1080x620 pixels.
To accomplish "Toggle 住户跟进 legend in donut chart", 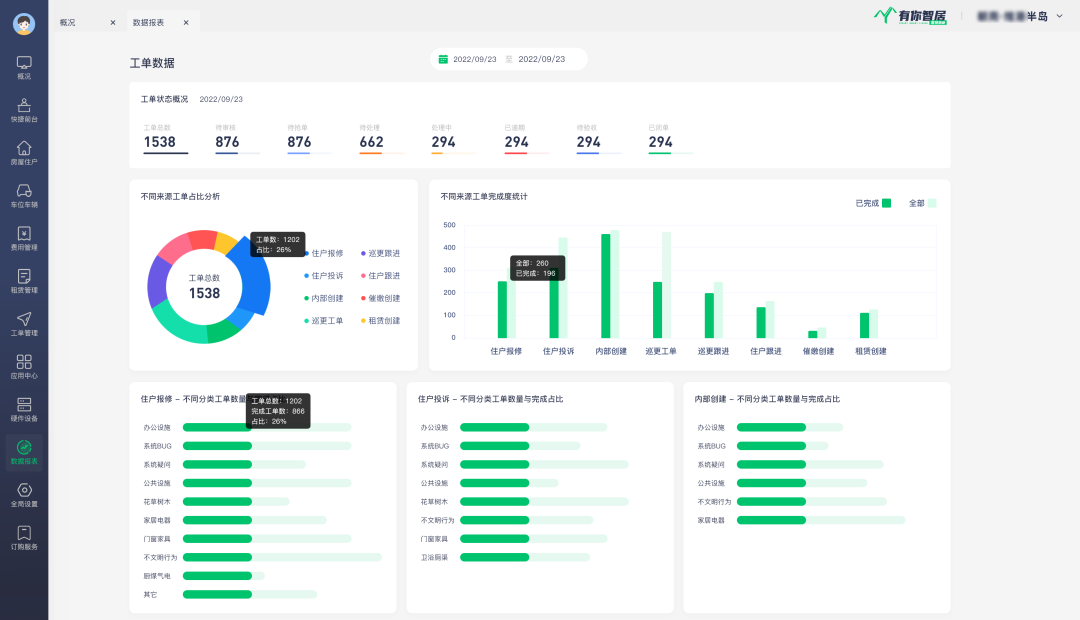I will (380, 276).
